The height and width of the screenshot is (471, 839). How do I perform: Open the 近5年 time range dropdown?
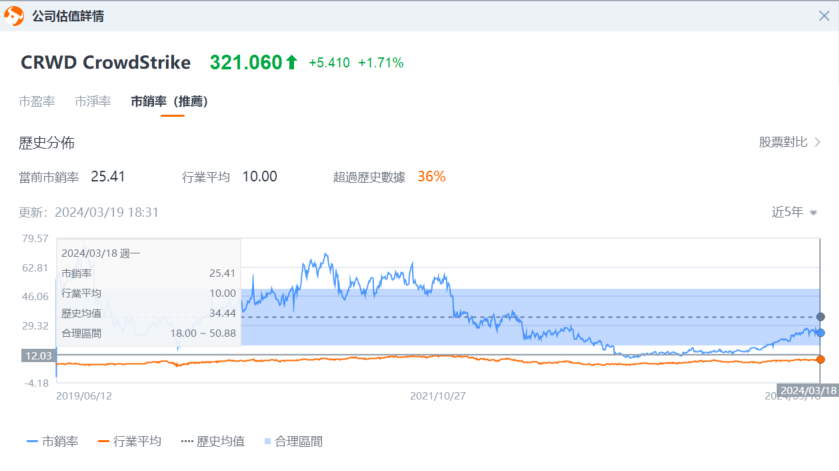pyautogui.click(x=794, y=212)
